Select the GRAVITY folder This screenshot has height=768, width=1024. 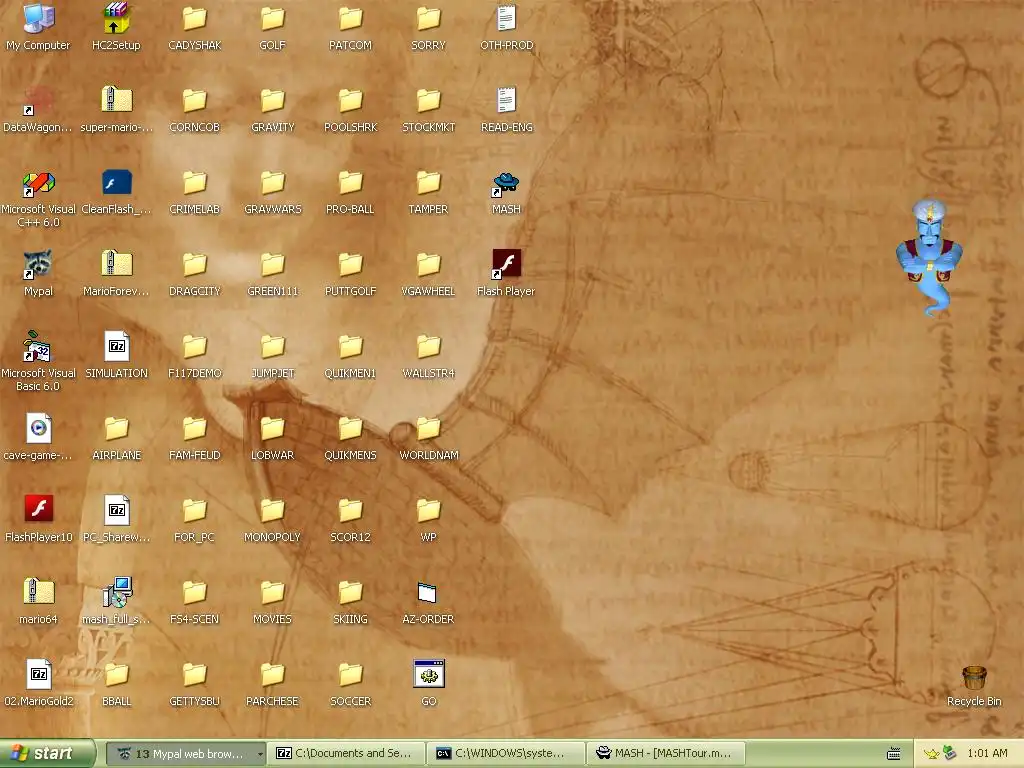click(x=272, y=101)
